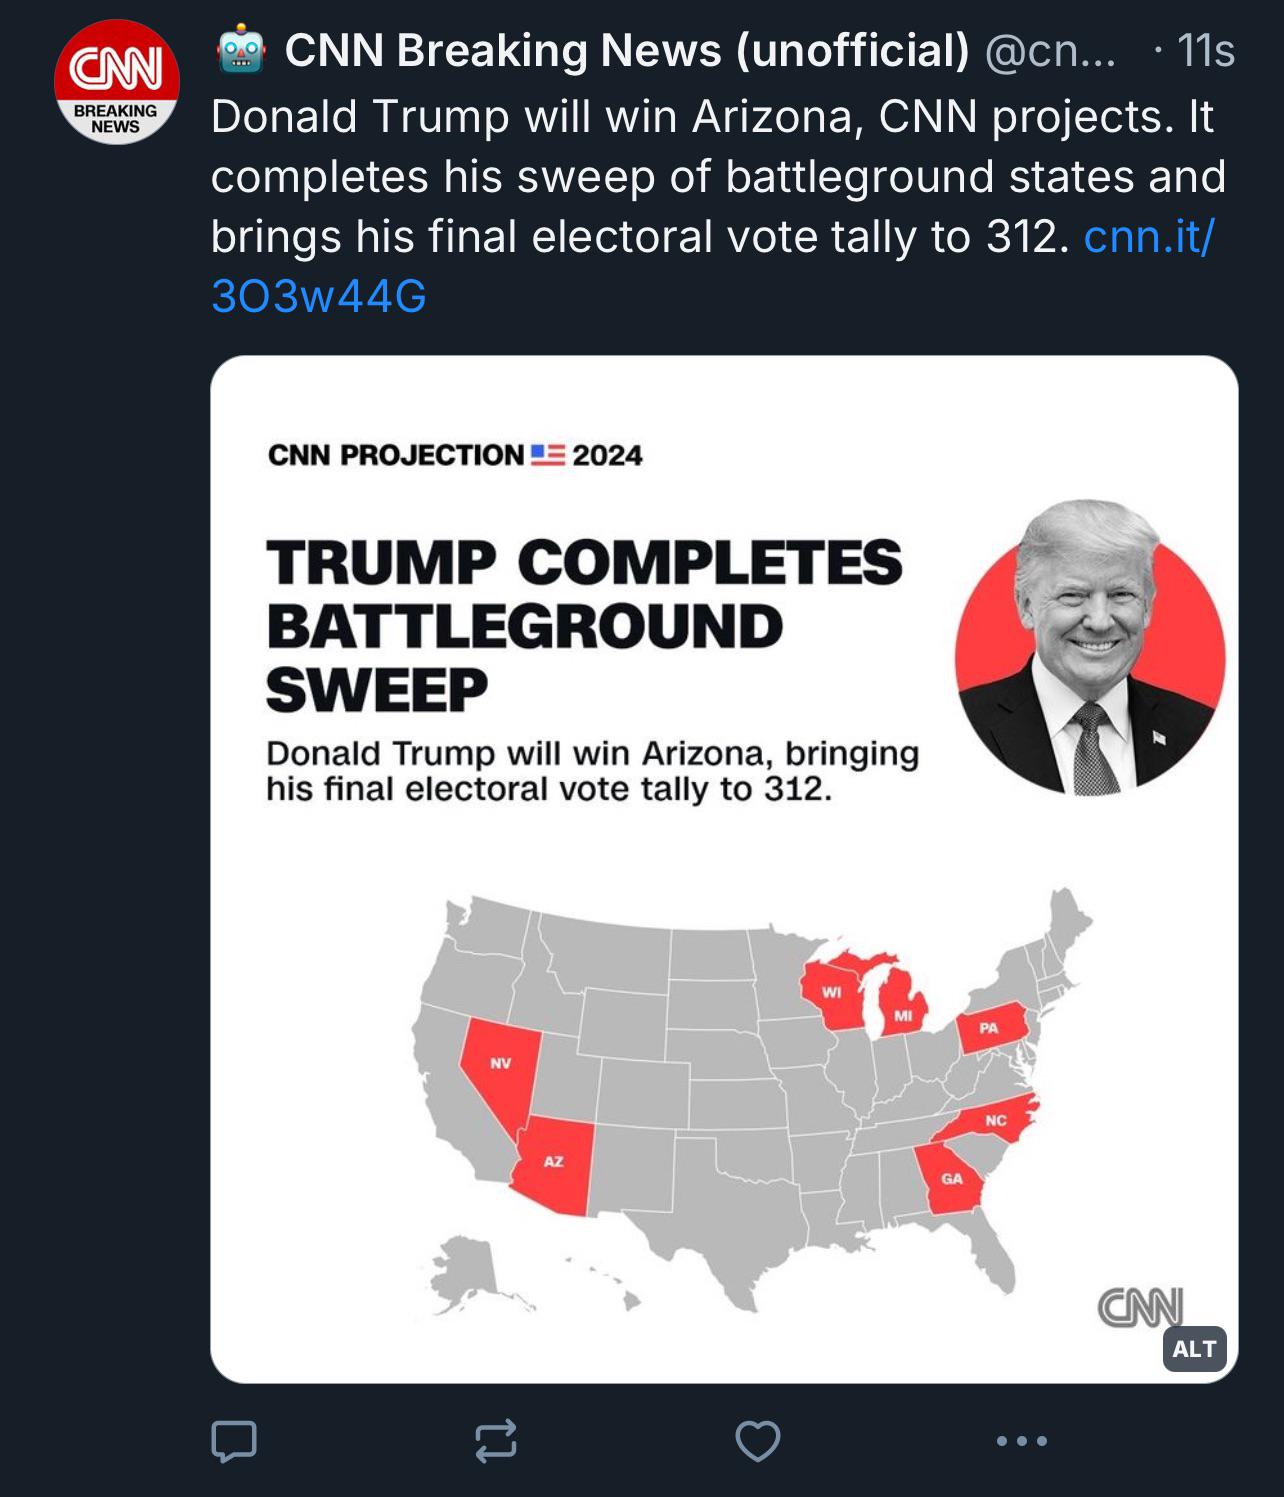Click the red Arizona (AZ) state on map
The width and height of the screenshot is (1284, 1497).
click(553, 1165)
